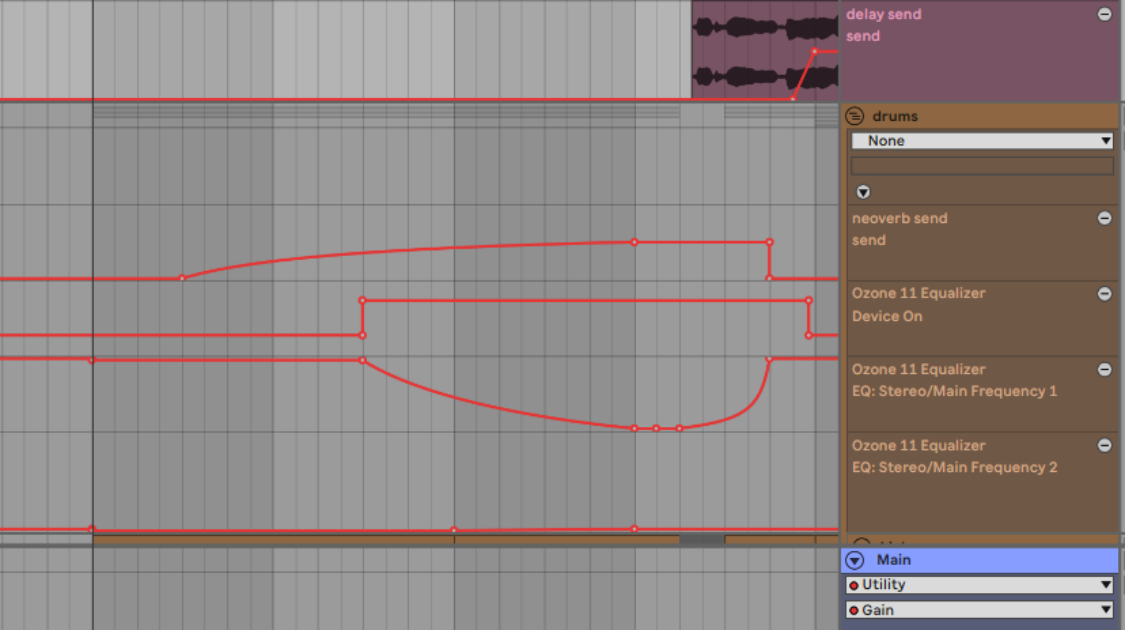
Task: Remove the Stereo/Main Frequency 1 lane
Action: 1104,369
